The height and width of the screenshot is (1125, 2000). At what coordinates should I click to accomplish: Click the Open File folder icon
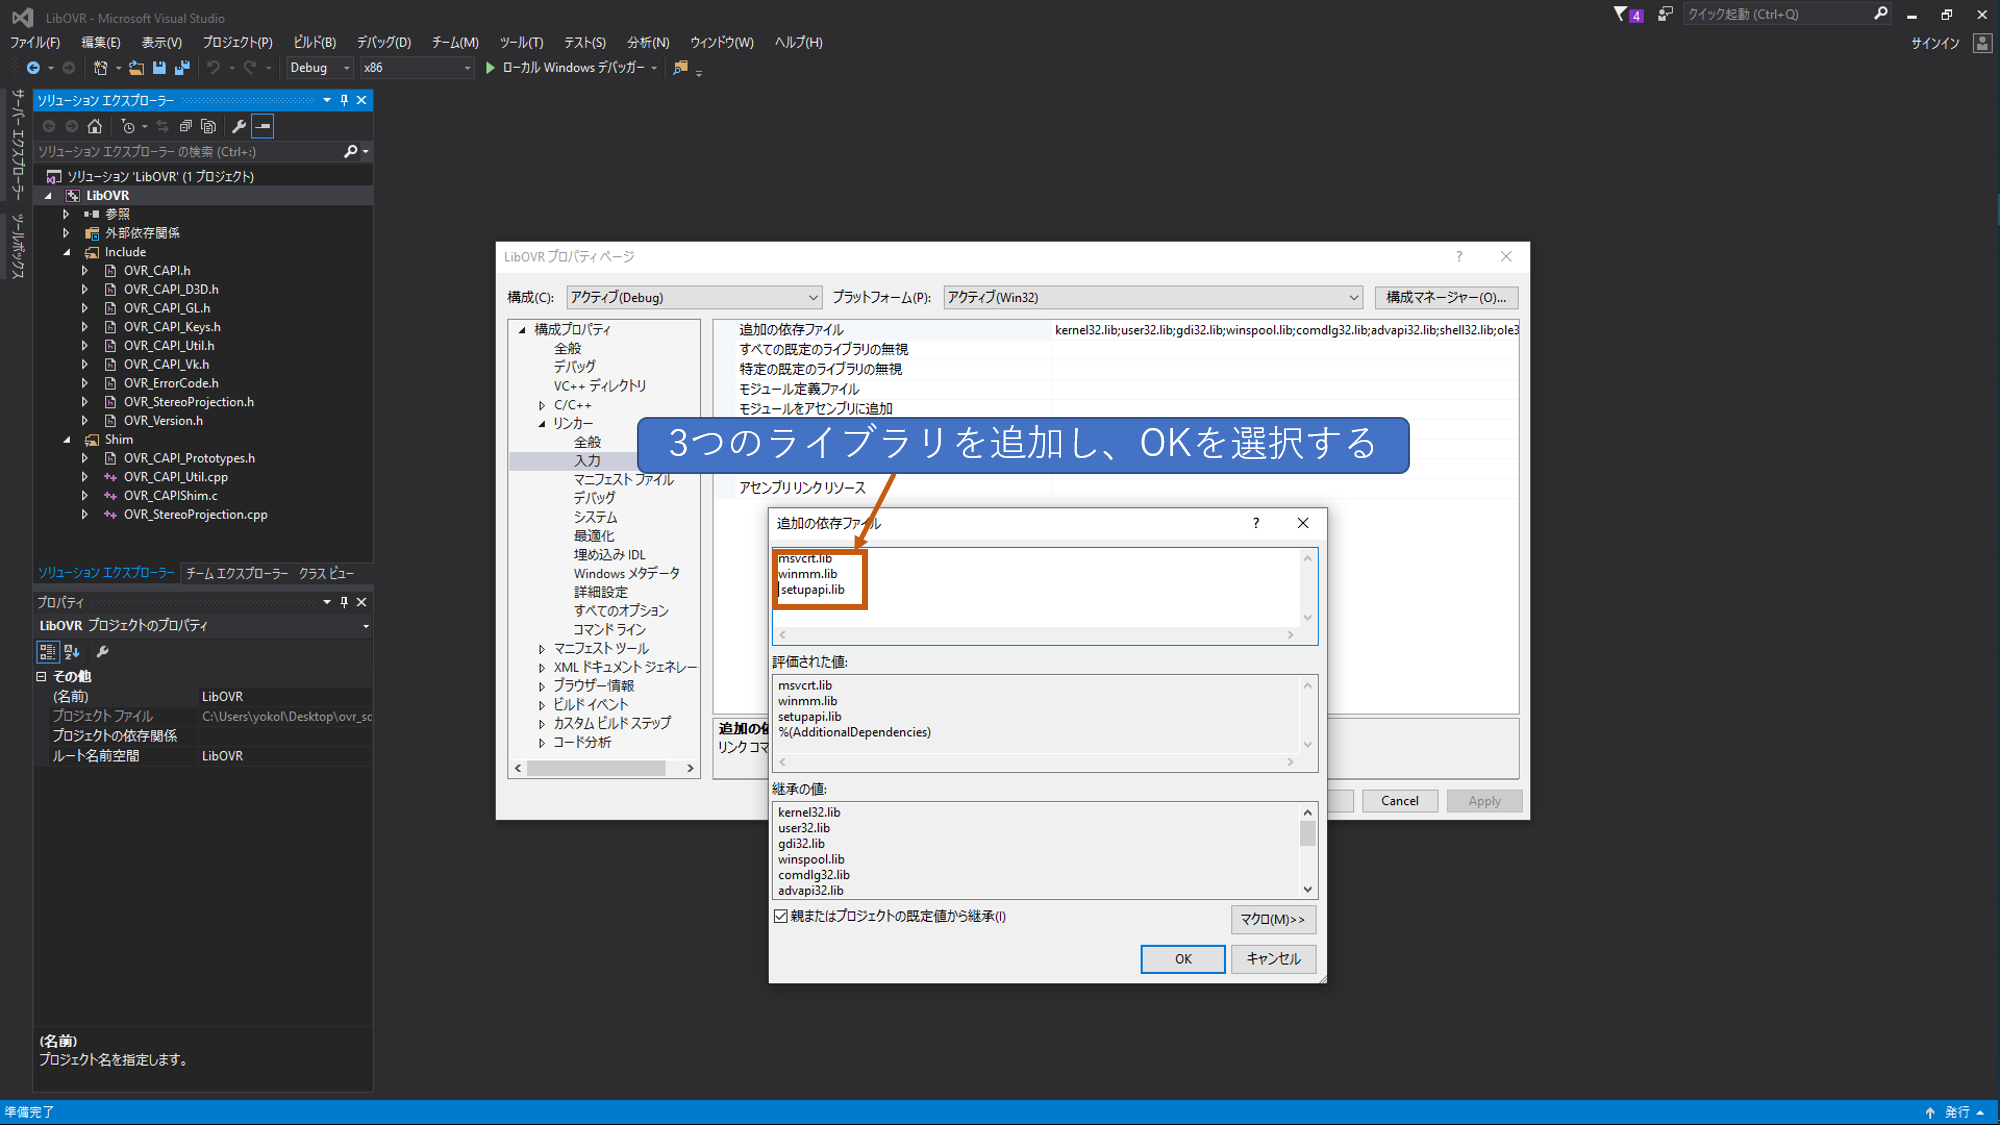136,68
